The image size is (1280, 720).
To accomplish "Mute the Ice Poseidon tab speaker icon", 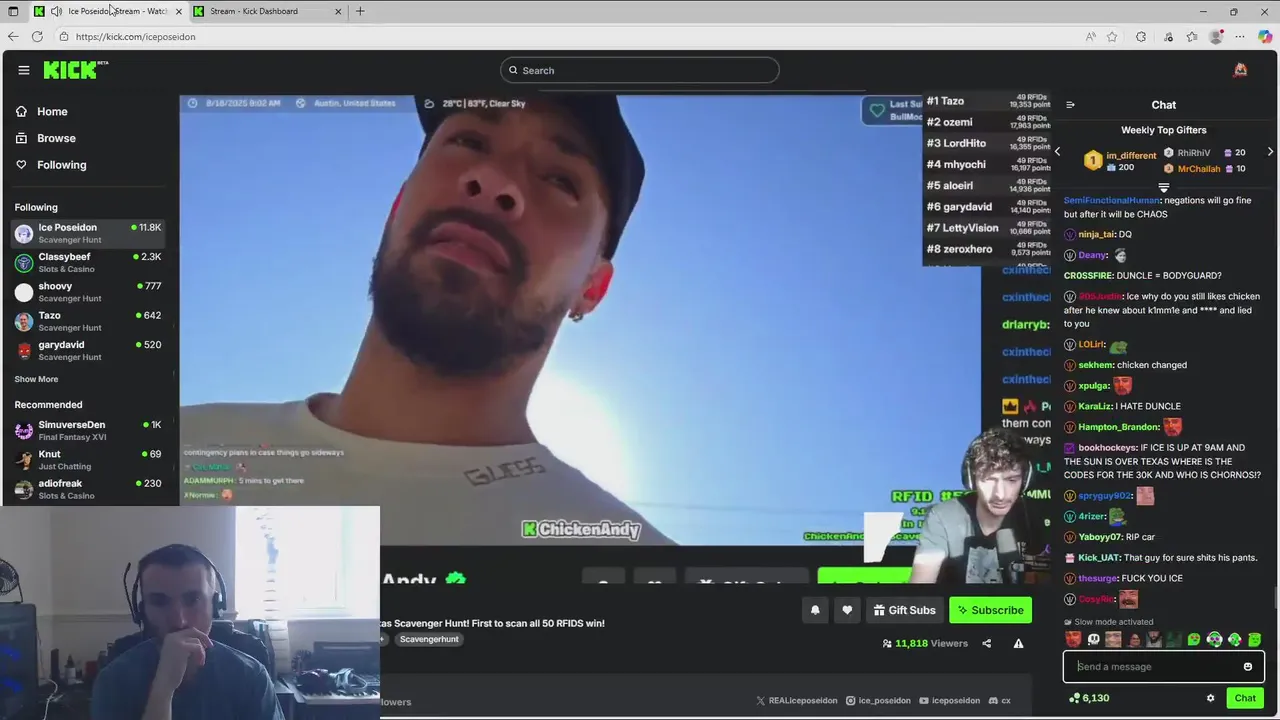I will point(56,11).
